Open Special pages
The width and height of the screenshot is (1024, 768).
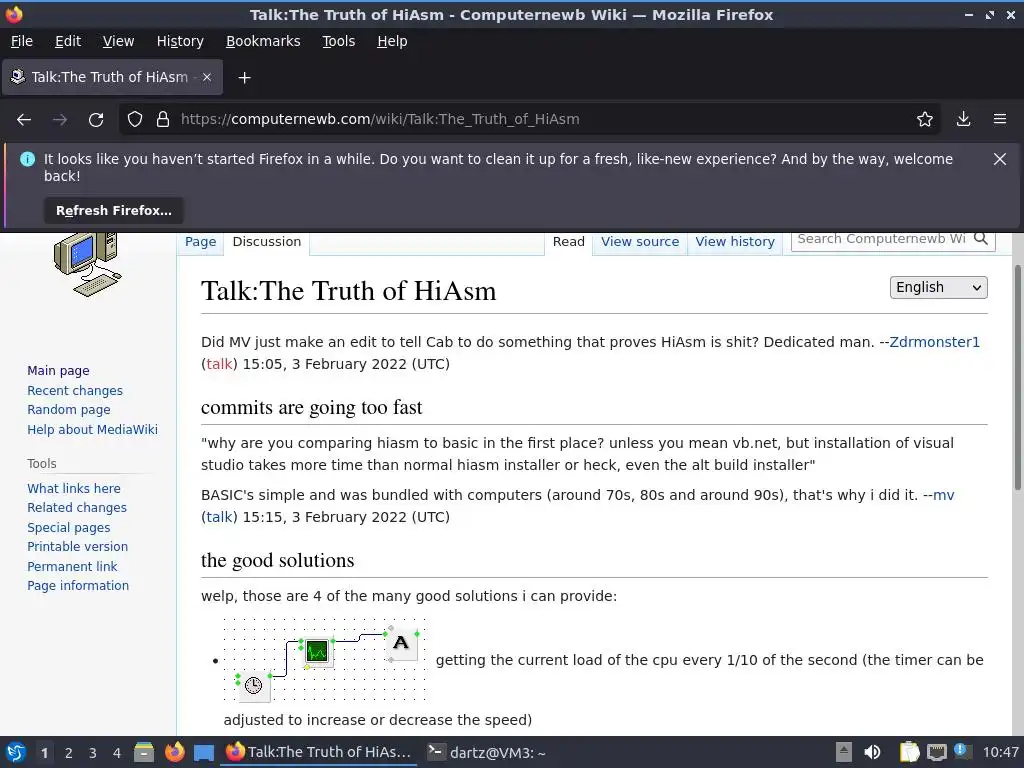69,528
